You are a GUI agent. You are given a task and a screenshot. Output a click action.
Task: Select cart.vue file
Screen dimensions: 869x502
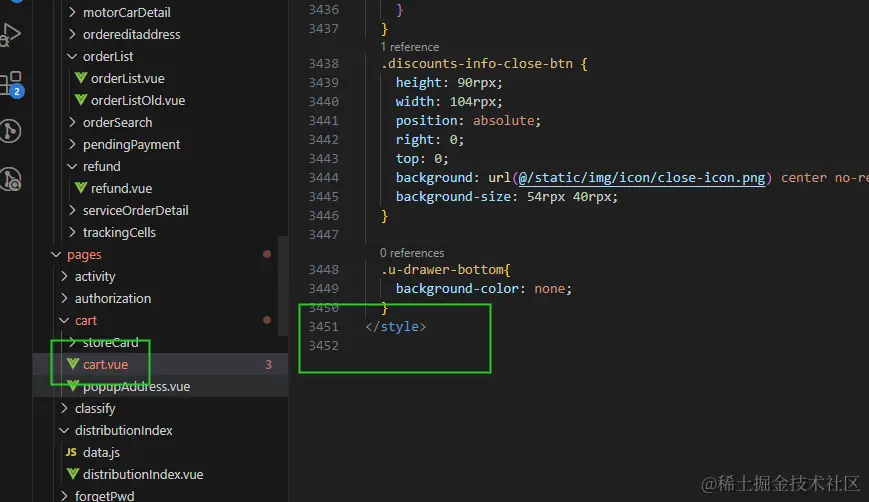(105, 364)
